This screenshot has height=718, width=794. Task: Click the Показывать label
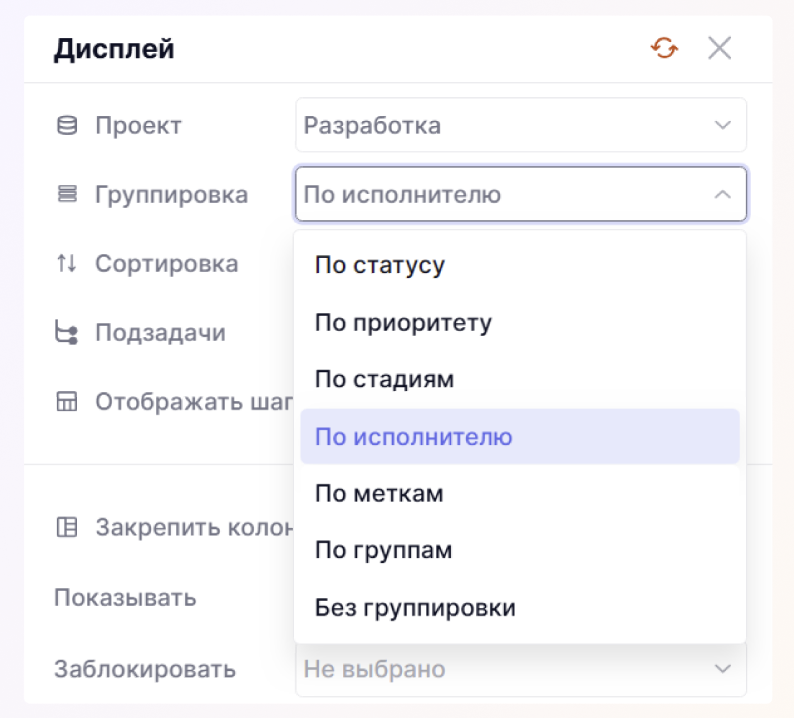click(x=125, y=598)
